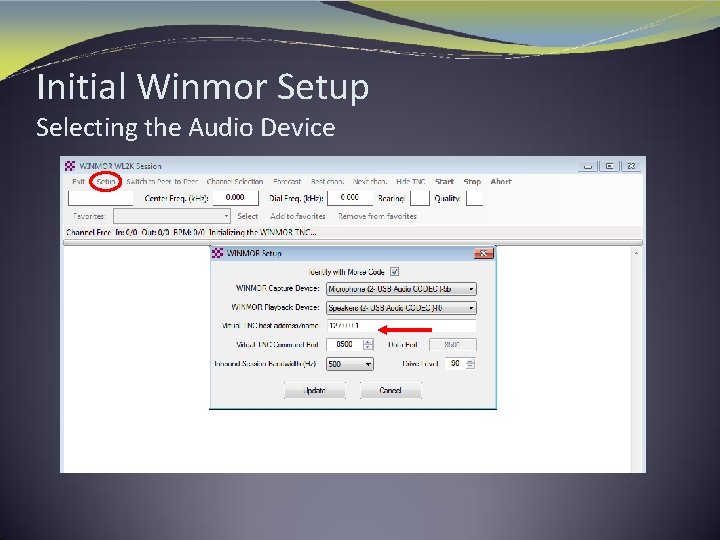Open the Inbound Session Bandwidth dropdown
The height and width of the screenshot is (540, 720).
point(350,364)
